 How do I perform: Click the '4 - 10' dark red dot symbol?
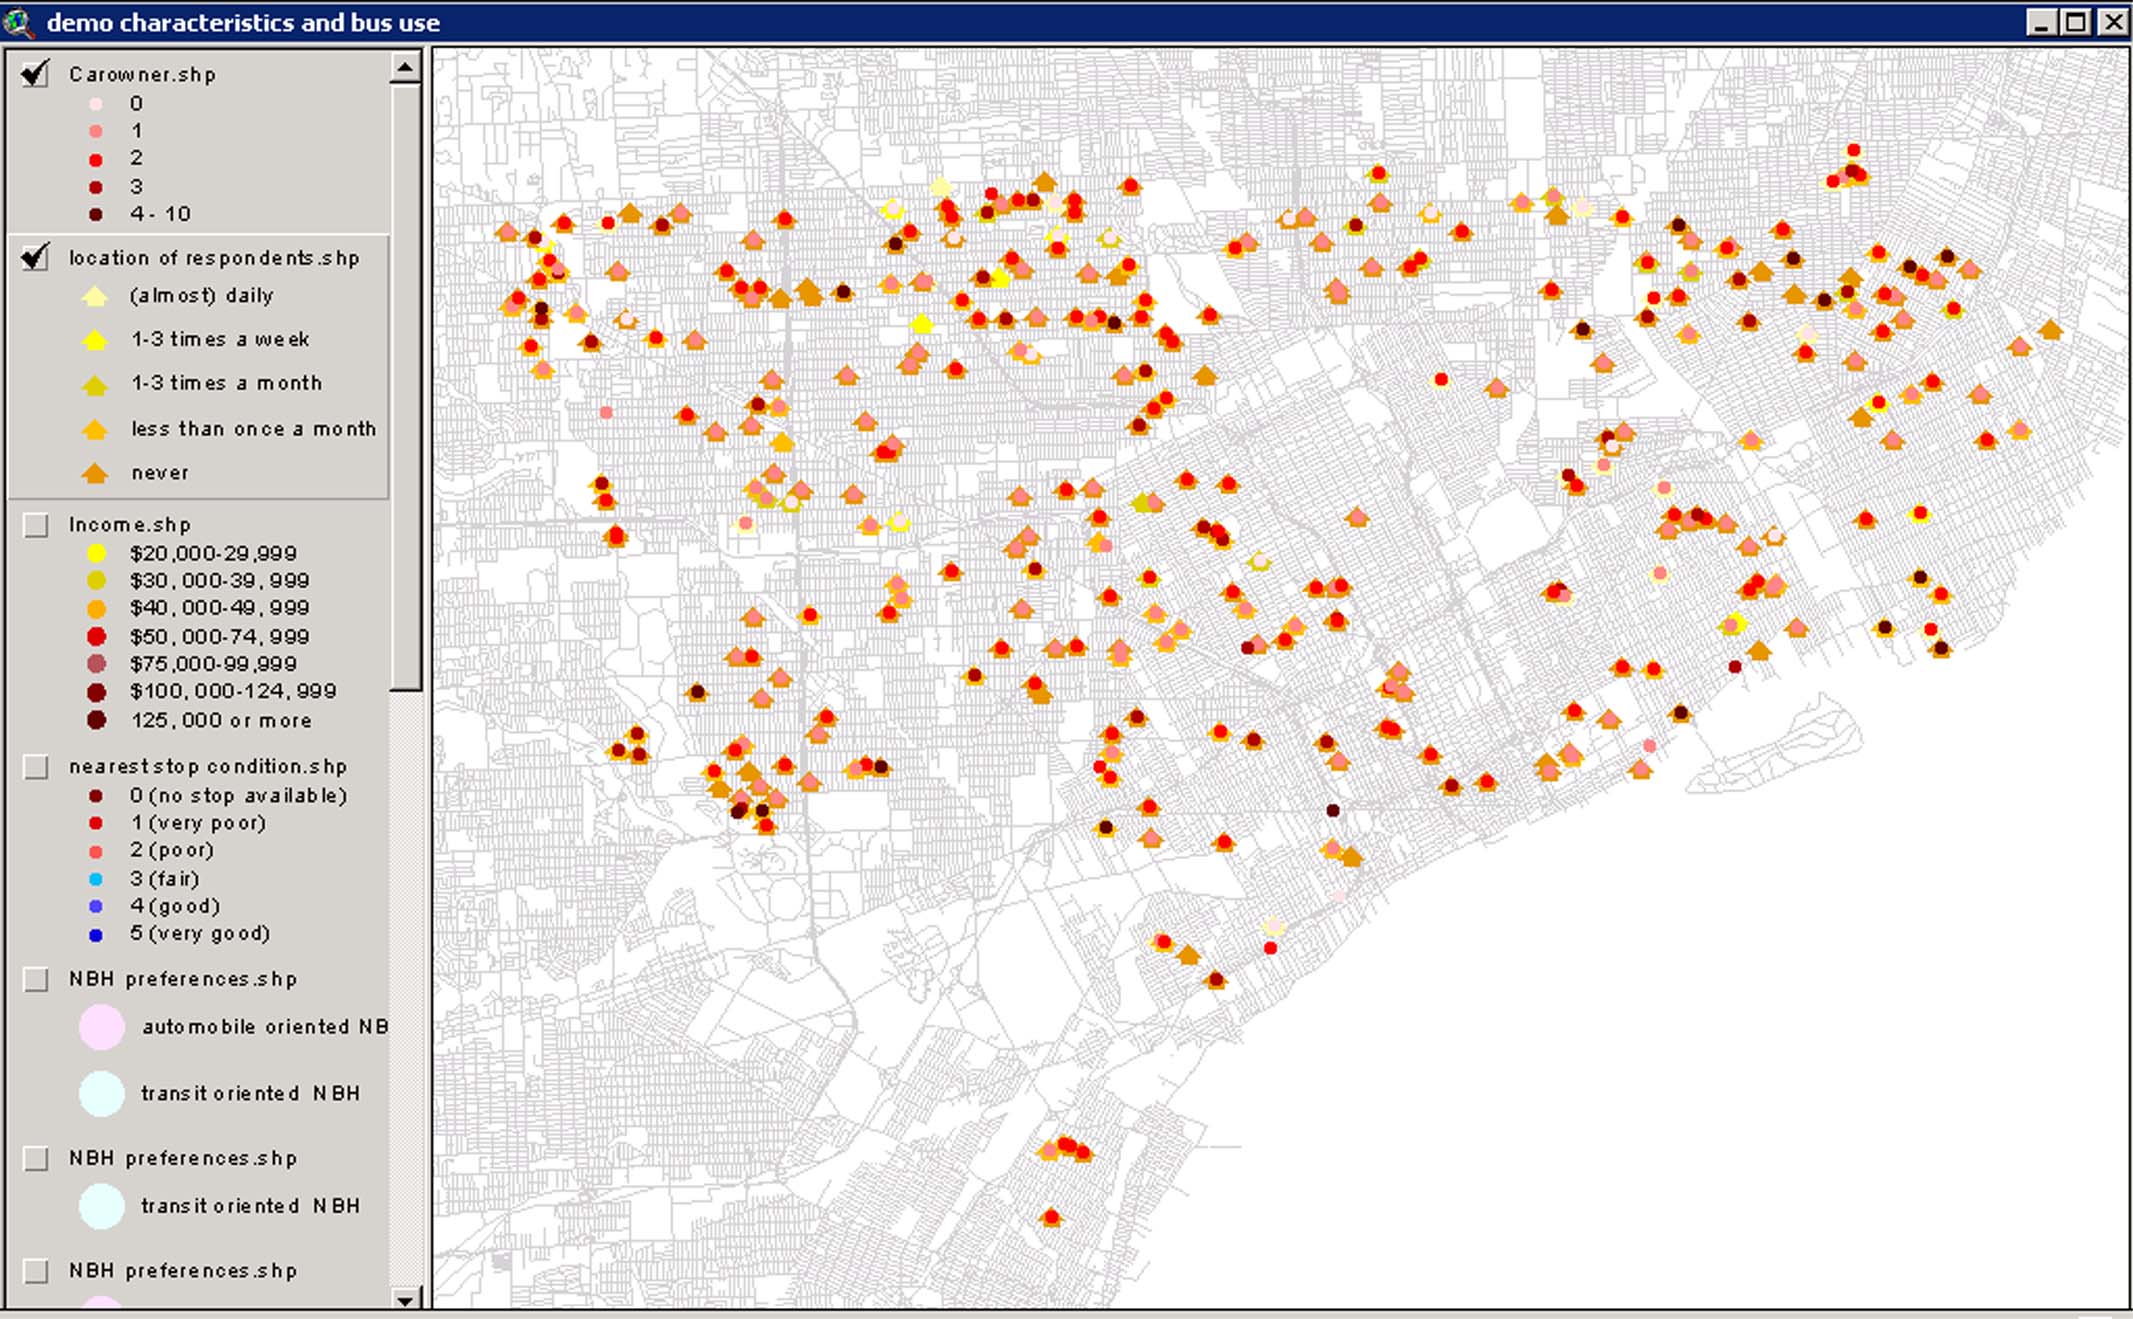coord(96,214)
